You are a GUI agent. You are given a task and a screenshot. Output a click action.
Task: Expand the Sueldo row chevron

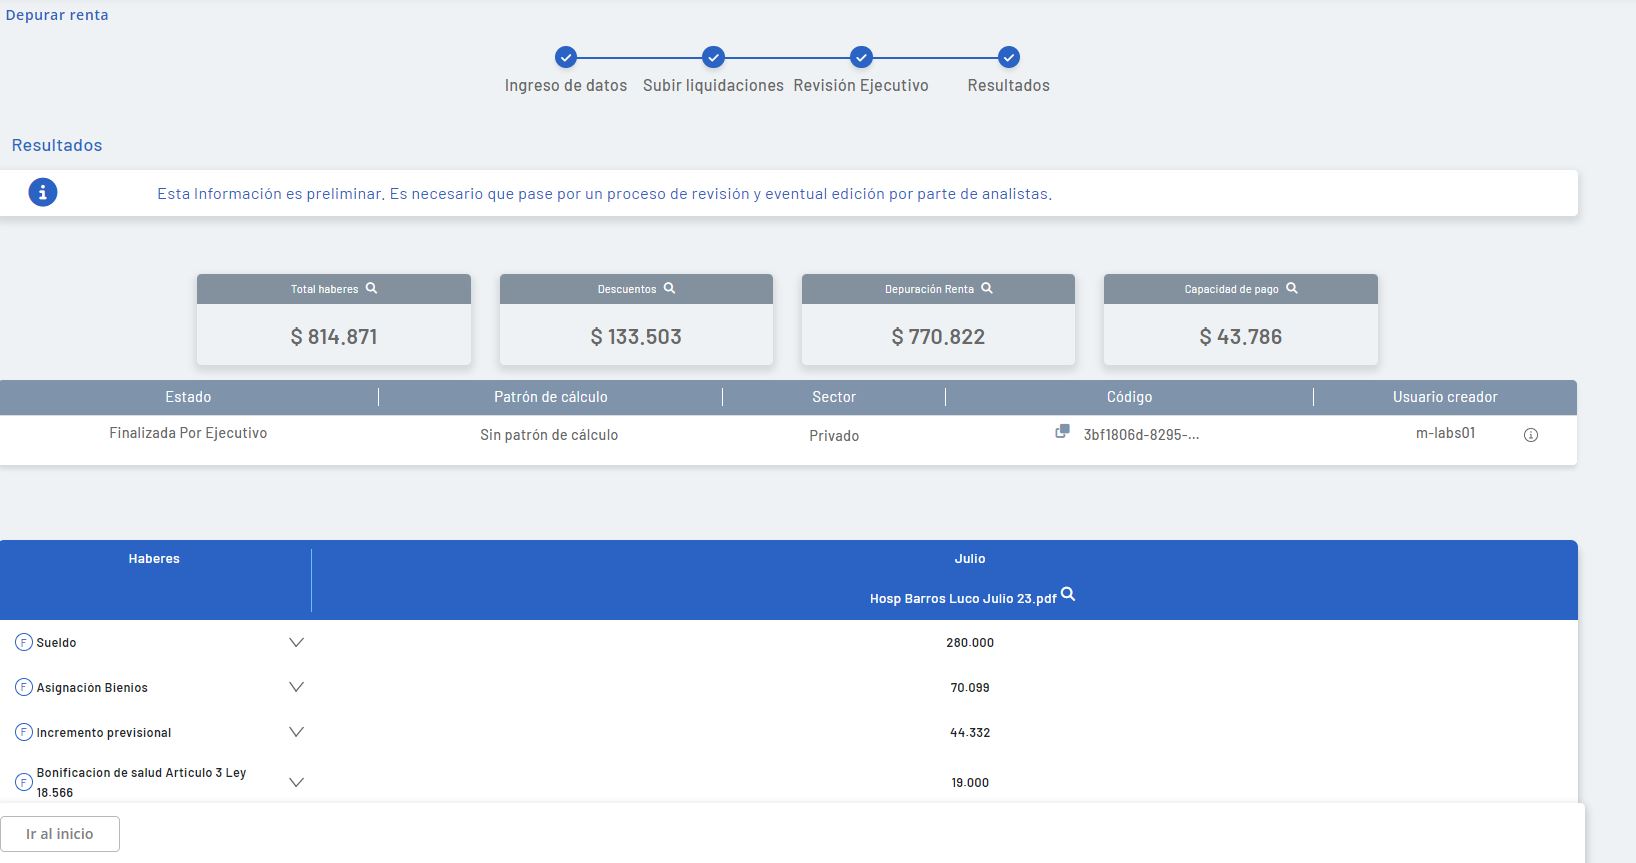296,642
